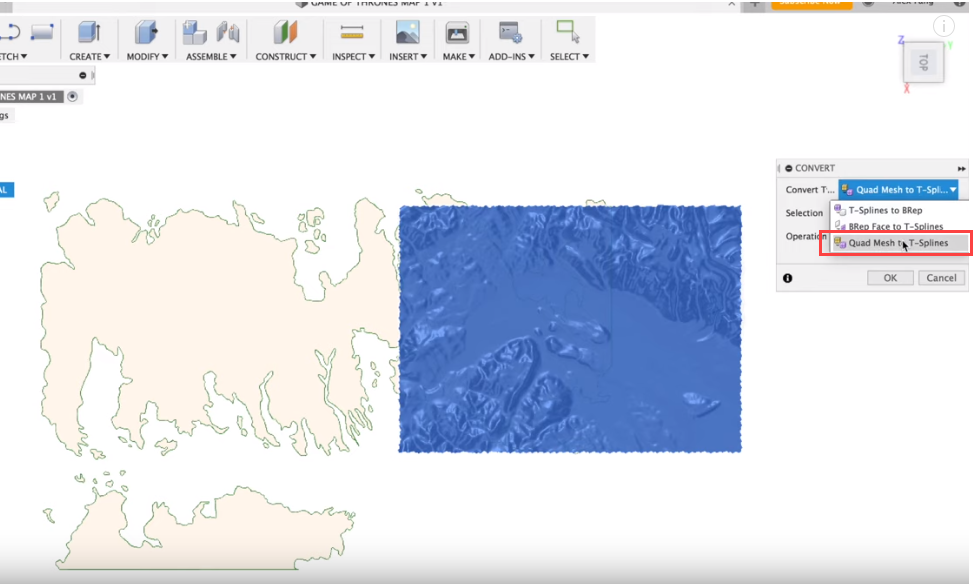The height and width of the screenshot is (584, 973).
Task: Open the MODIFY dropdown menu
Action: [x=147, y=56]
